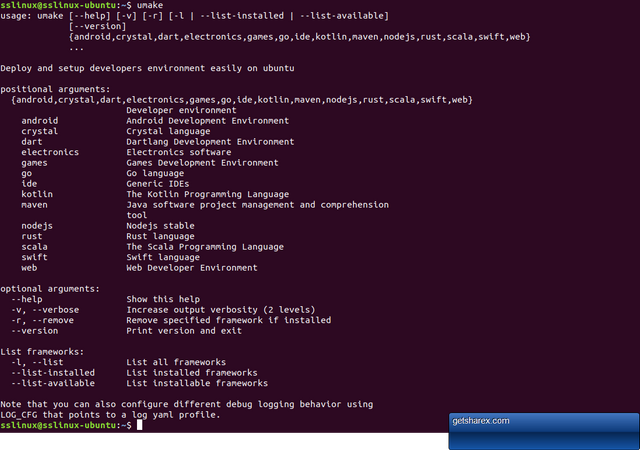Click the heading 'optional arguments:'

[x=50, y=289]
